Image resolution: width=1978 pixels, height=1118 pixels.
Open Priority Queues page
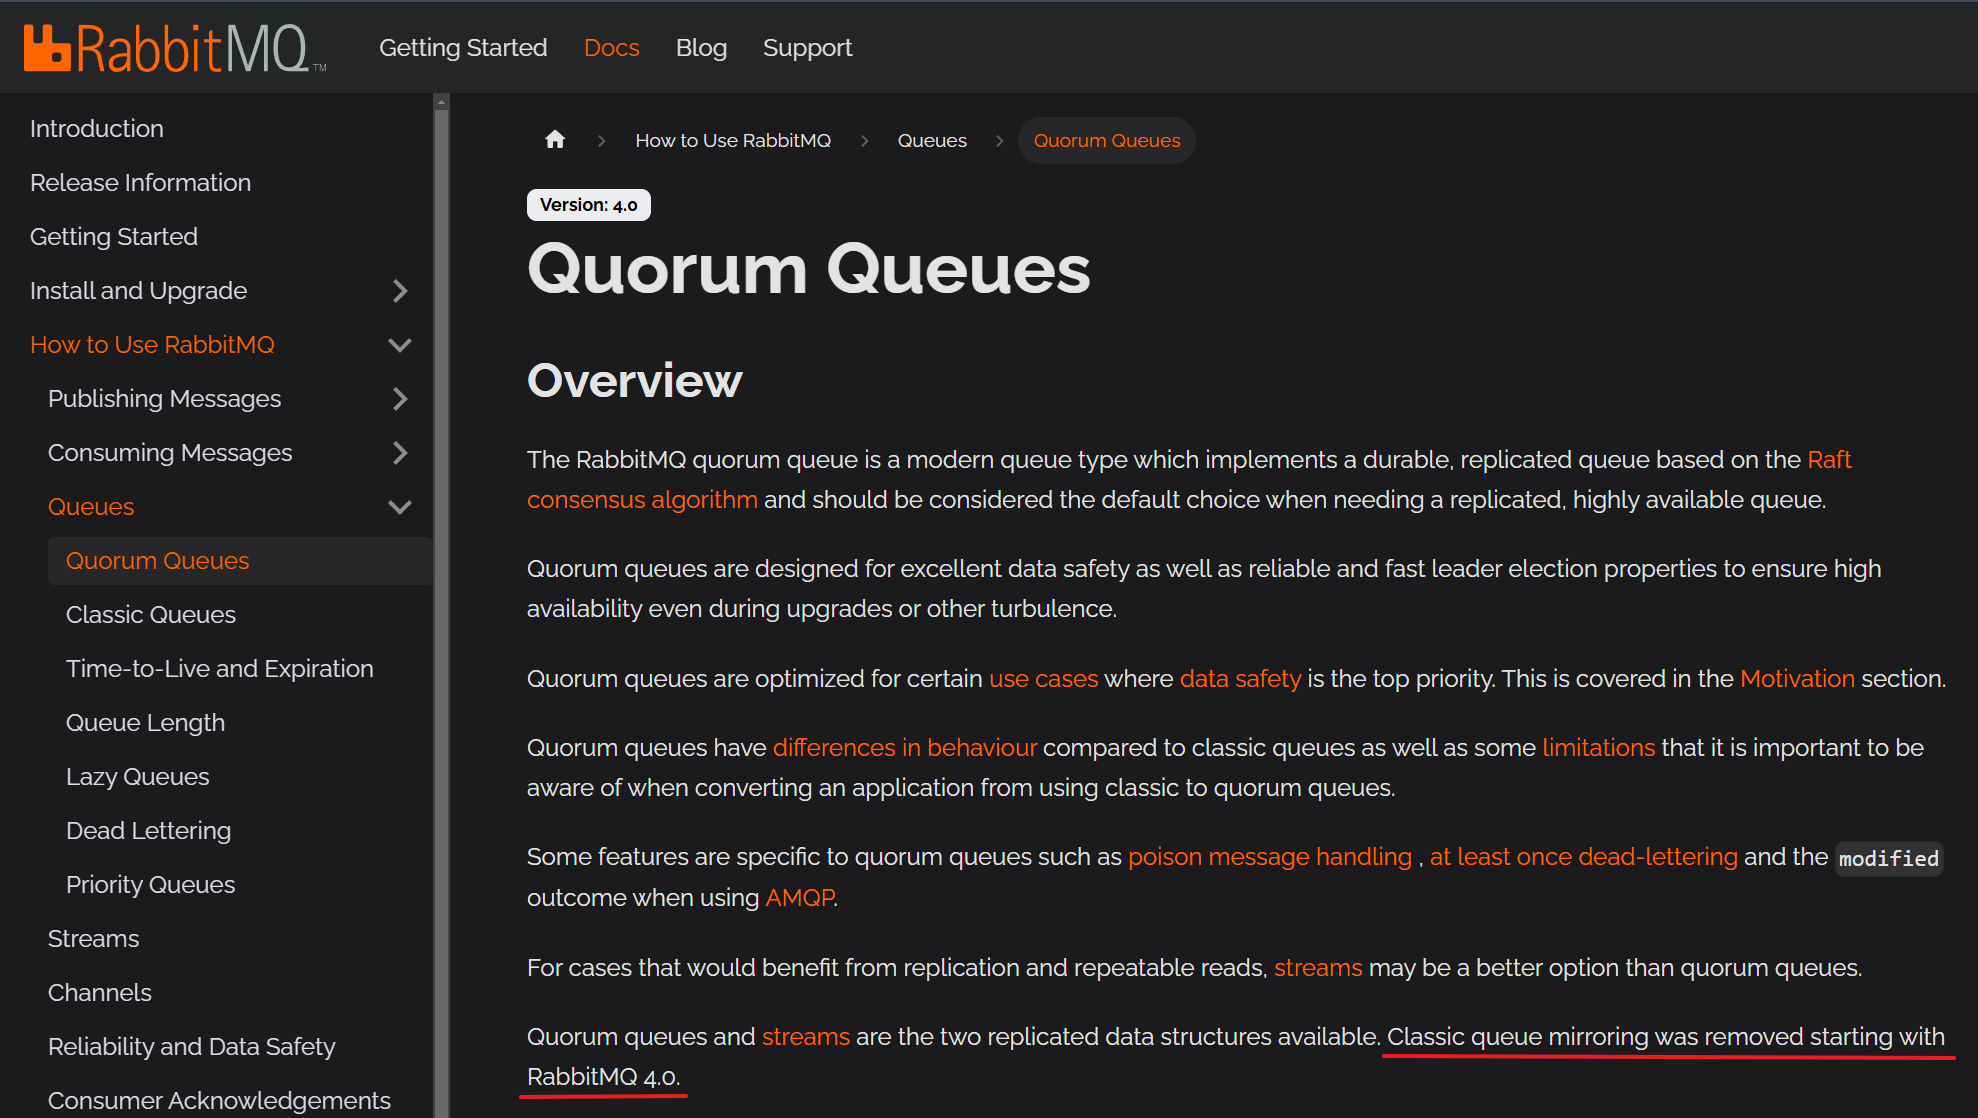click(151, 885)
